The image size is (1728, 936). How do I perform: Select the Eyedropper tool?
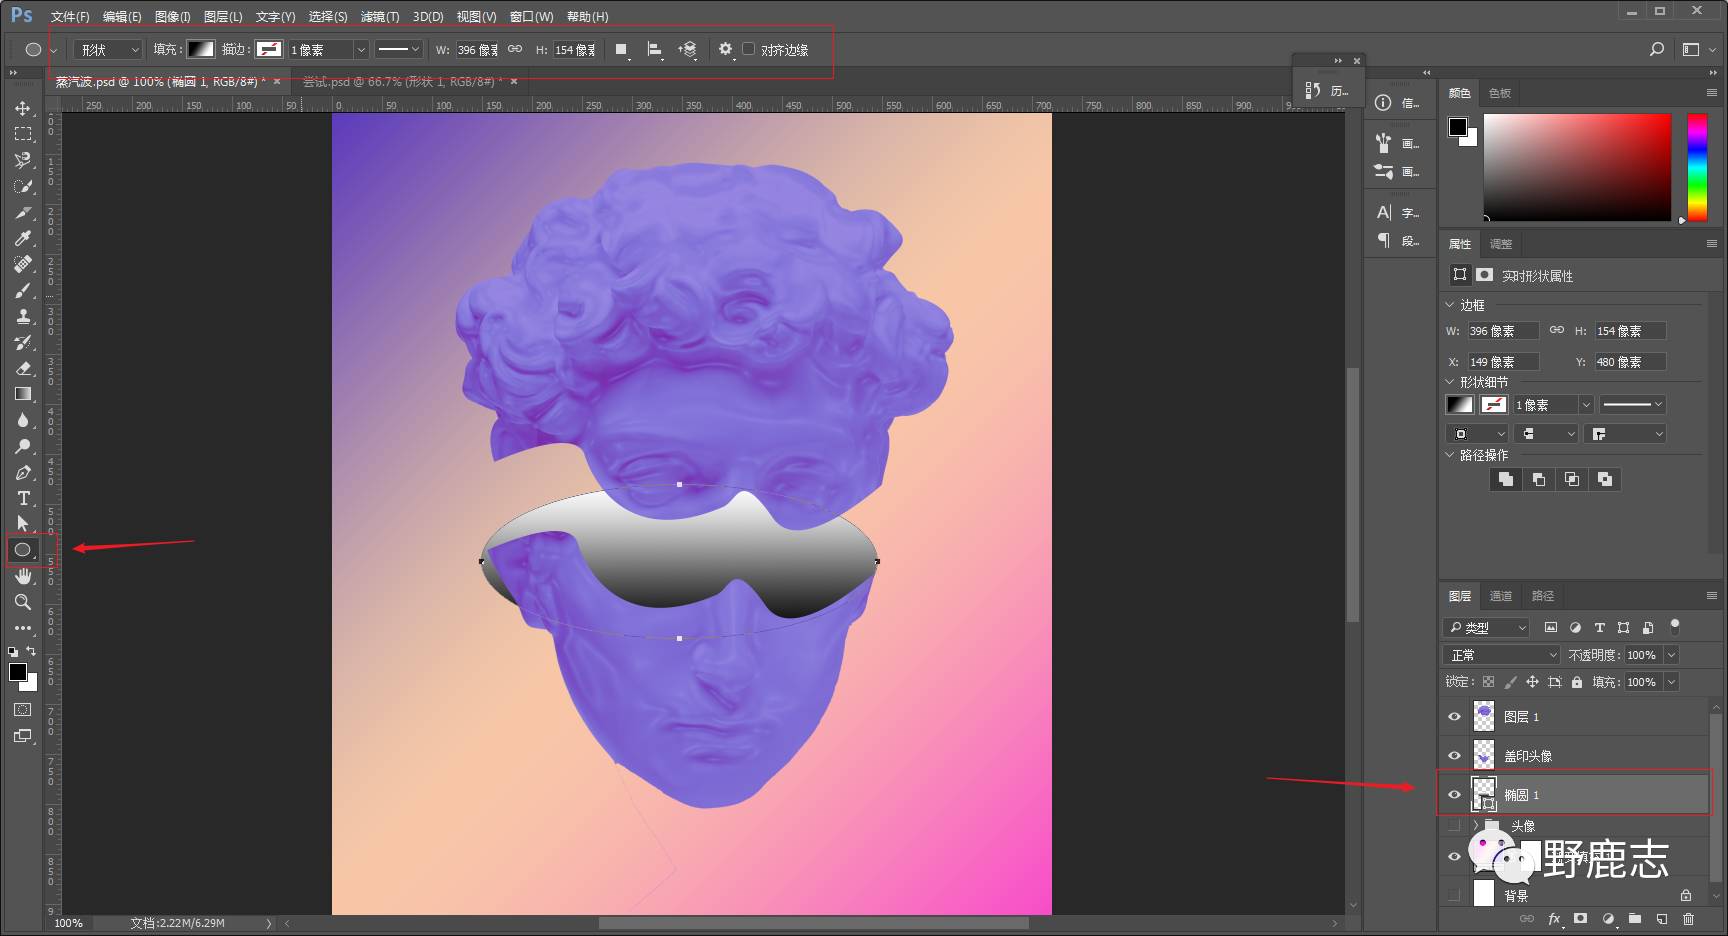point(22,238)
